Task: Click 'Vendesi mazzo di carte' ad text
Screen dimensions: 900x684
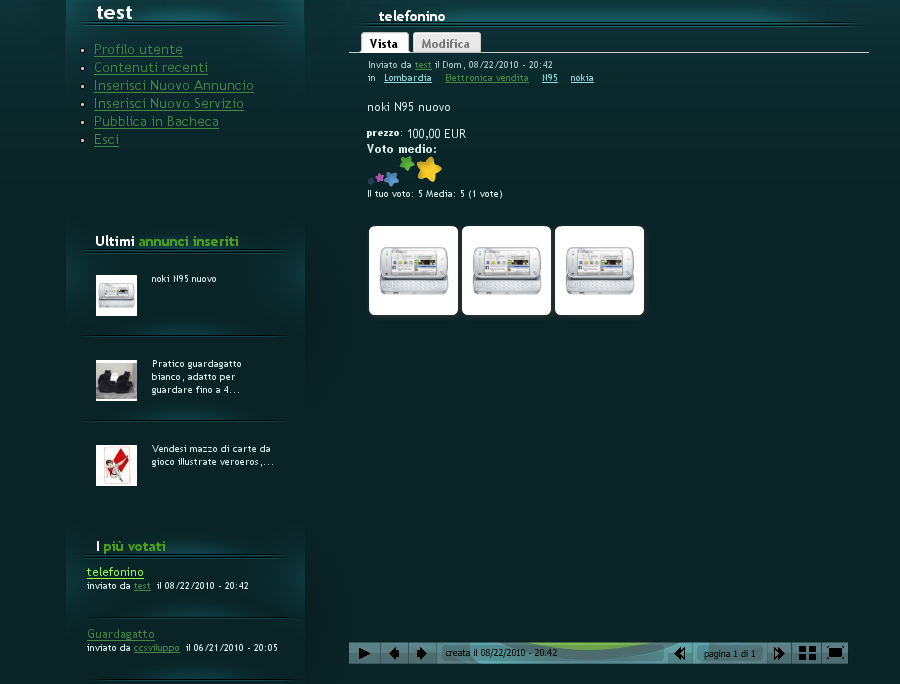Action: pyautogui.click(x=212, y=455)
